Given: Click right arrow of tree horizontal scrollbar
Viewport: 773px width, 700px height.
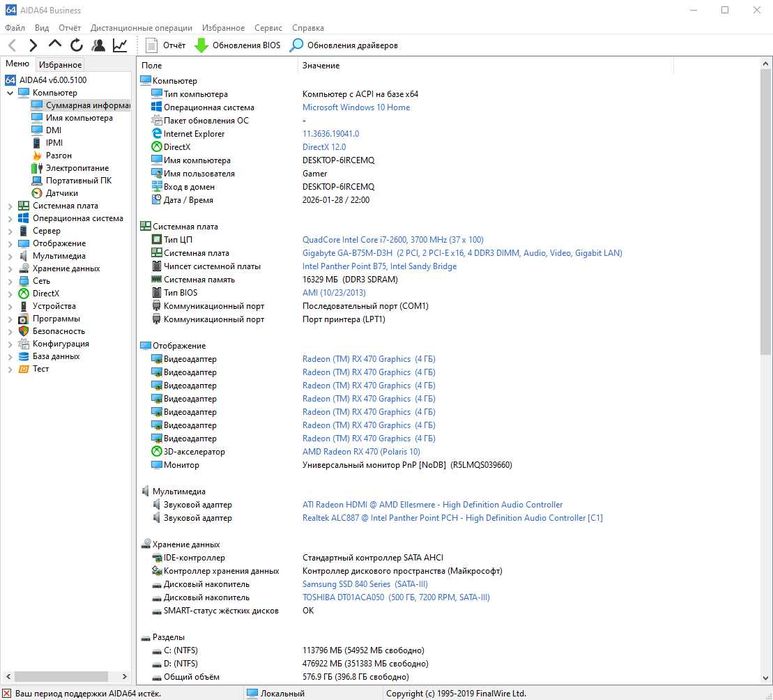Looking at the screenshot, I should (x=124, y=676).
